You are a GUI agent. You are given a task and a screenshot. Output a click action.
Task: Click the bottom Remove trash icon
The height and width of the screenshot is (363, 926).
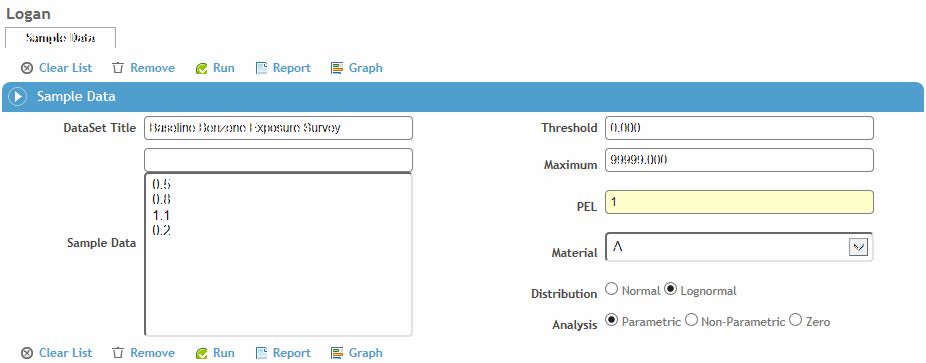[118, 353]
